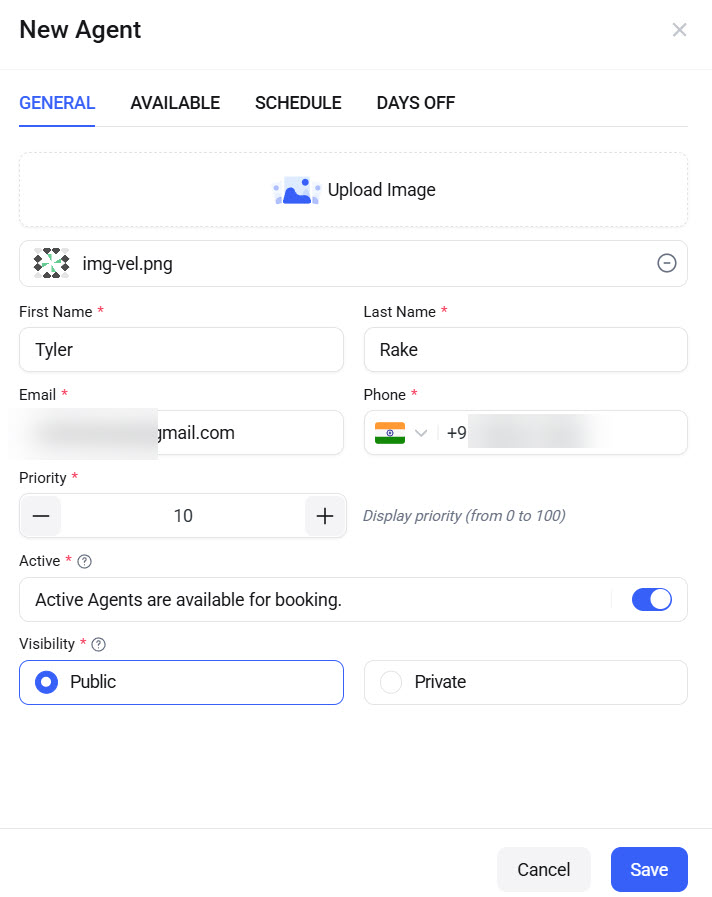Open the SCHEDULE tab
712x897 pixels.
(x=298, y=103)
